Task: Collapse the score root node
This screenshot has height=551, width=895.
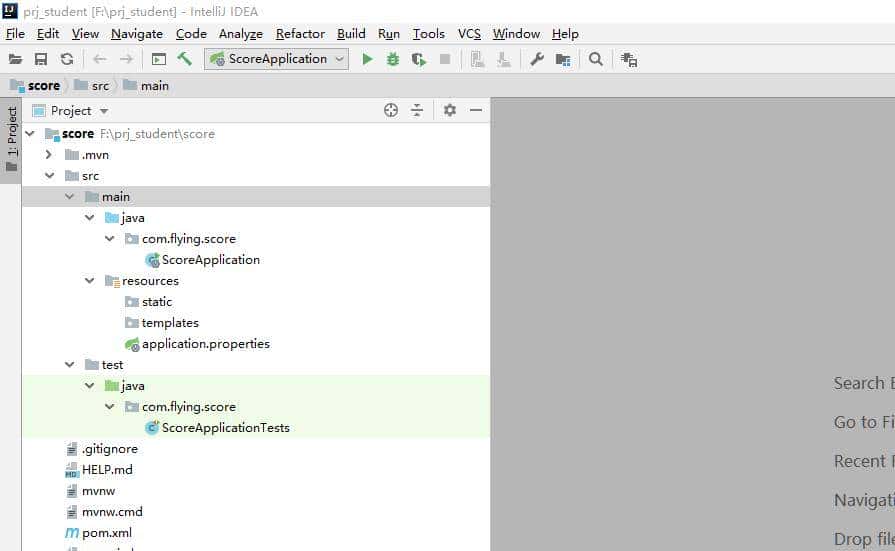Action: [x=30, y=134]
